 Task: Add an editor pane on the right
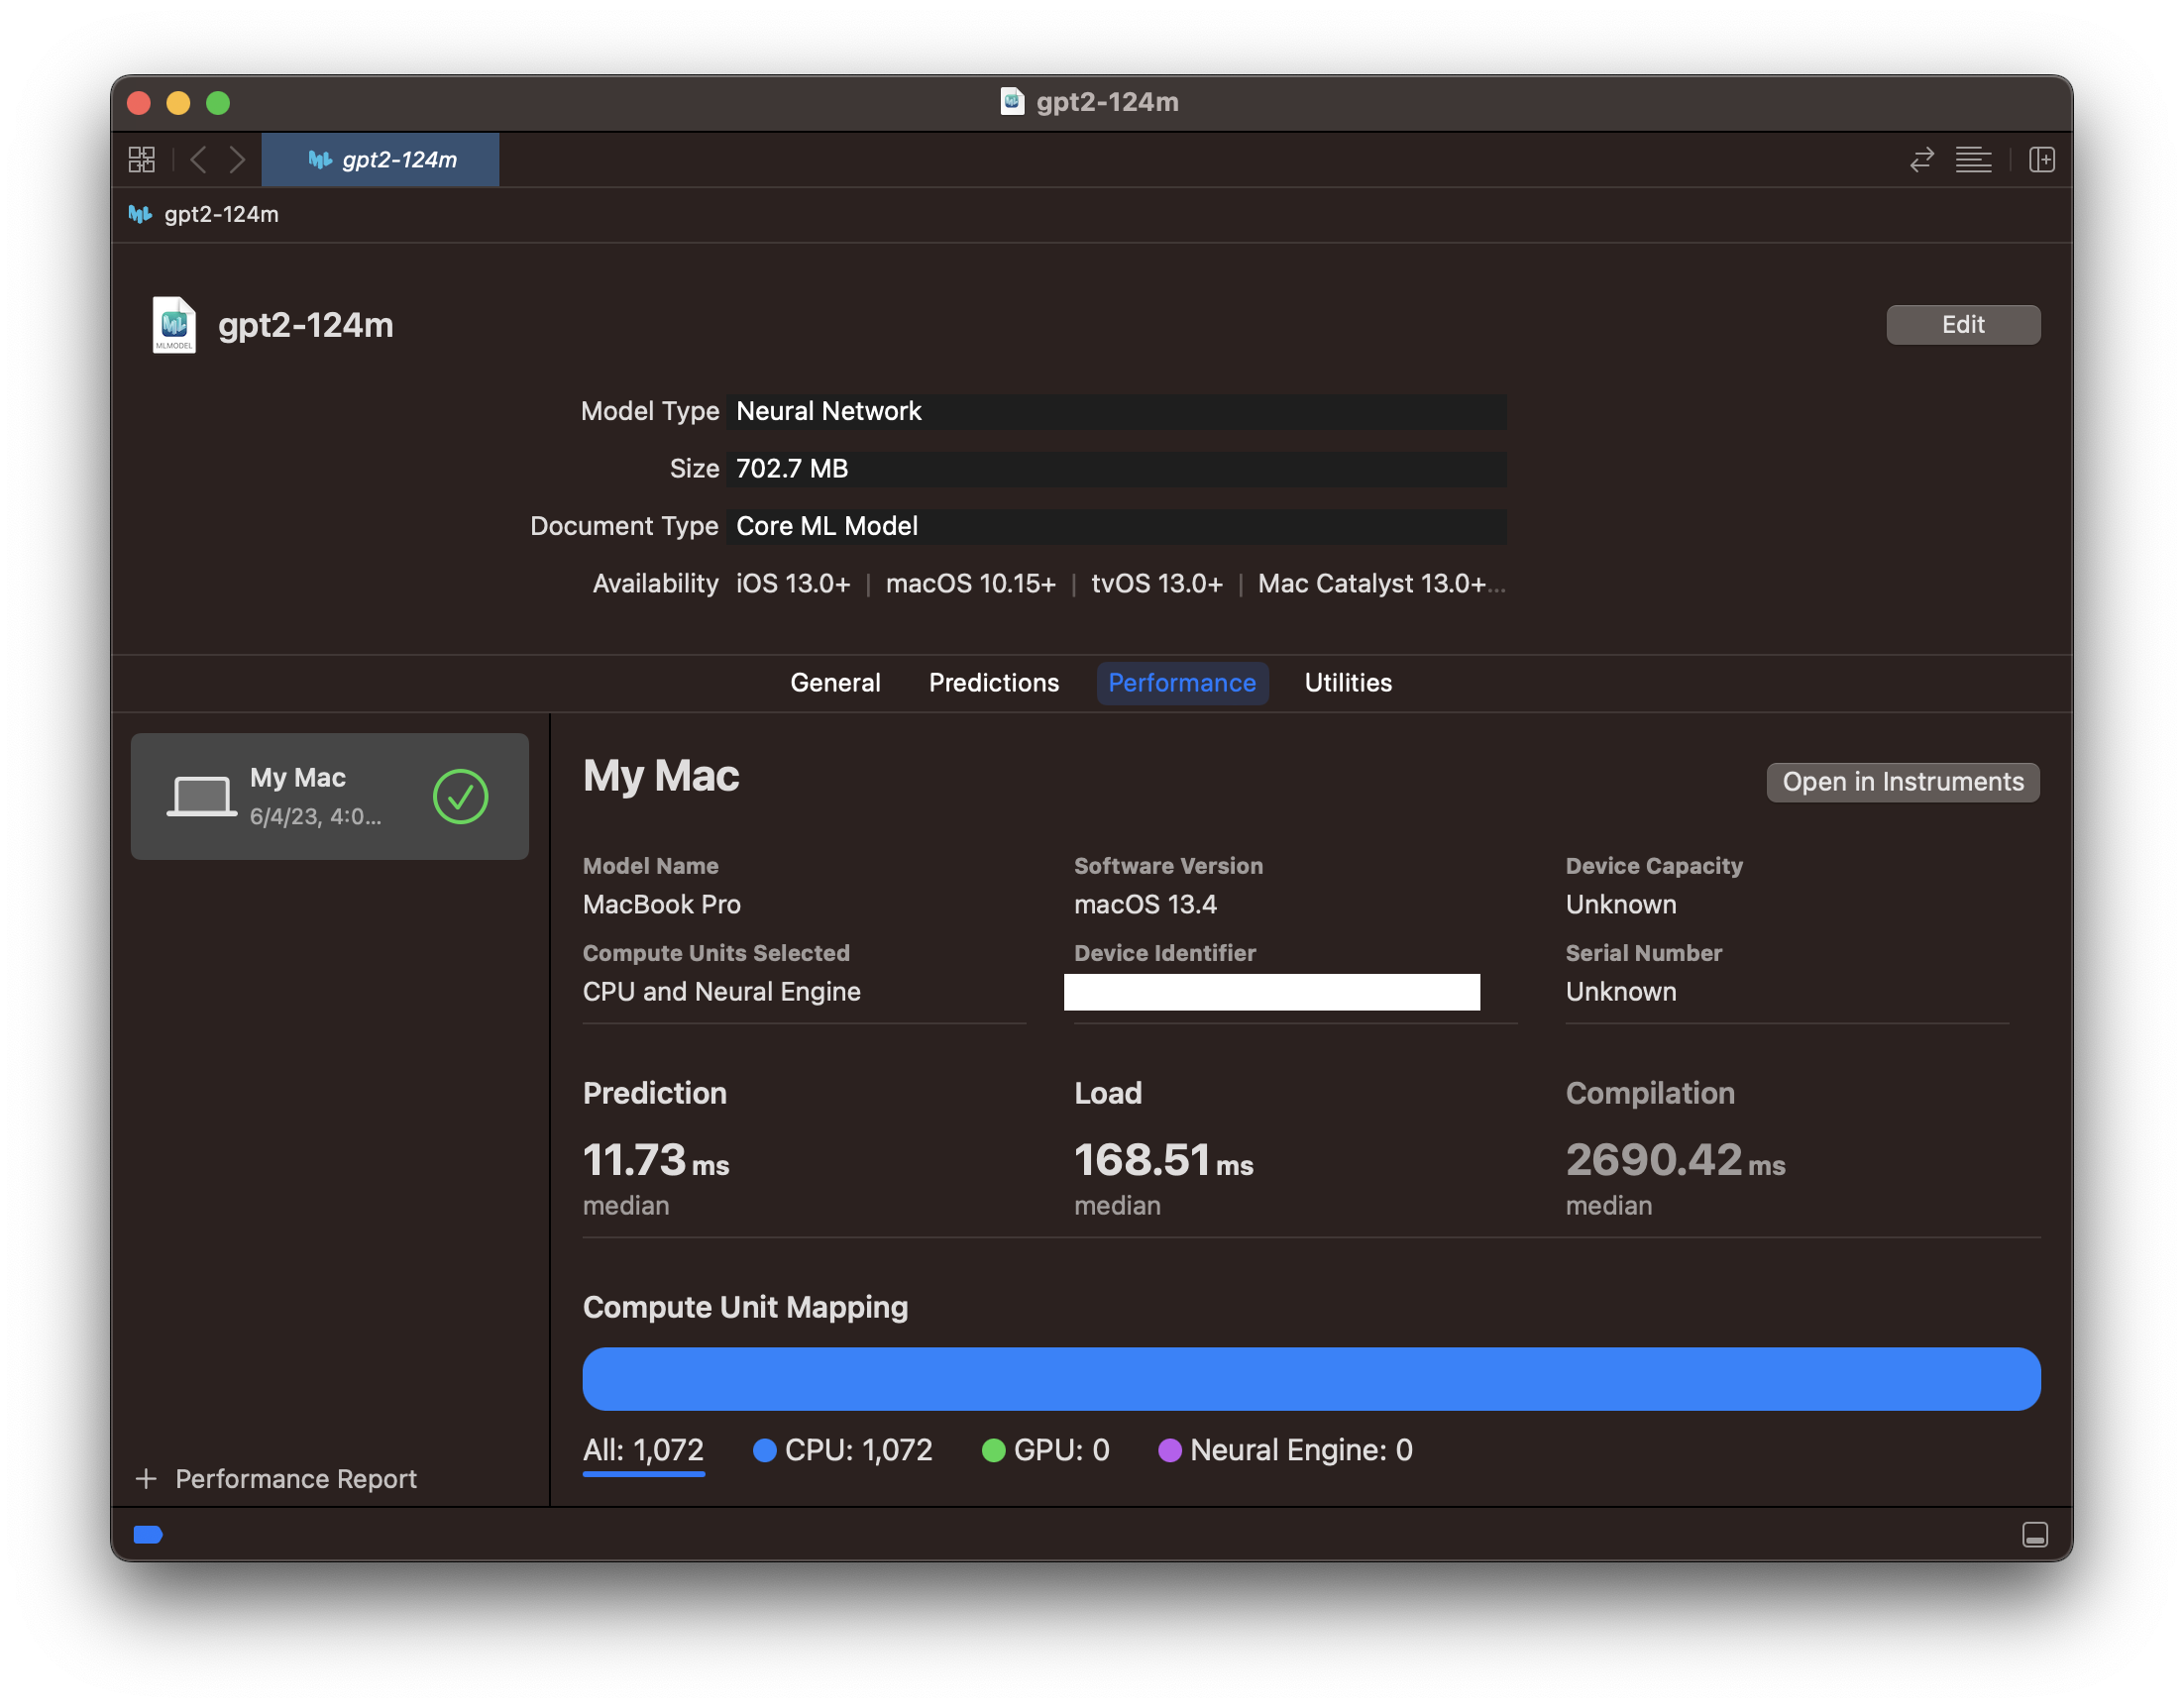(2041, 160)
